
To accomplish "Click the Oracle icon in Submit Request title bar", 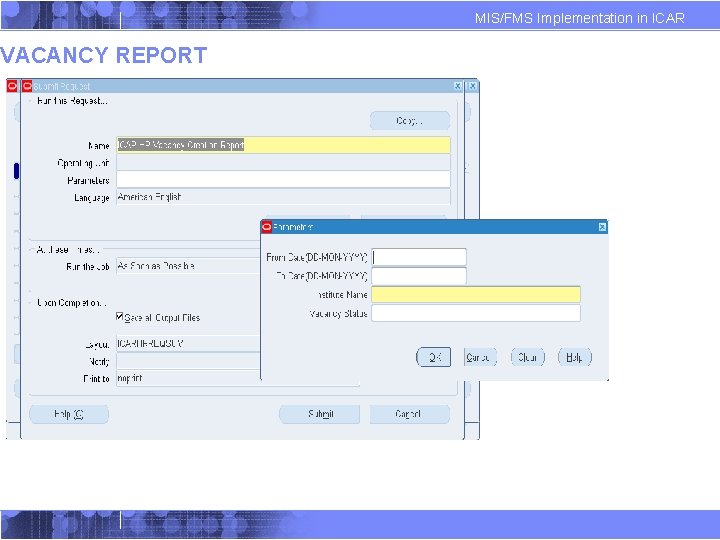I will [27, 86].
